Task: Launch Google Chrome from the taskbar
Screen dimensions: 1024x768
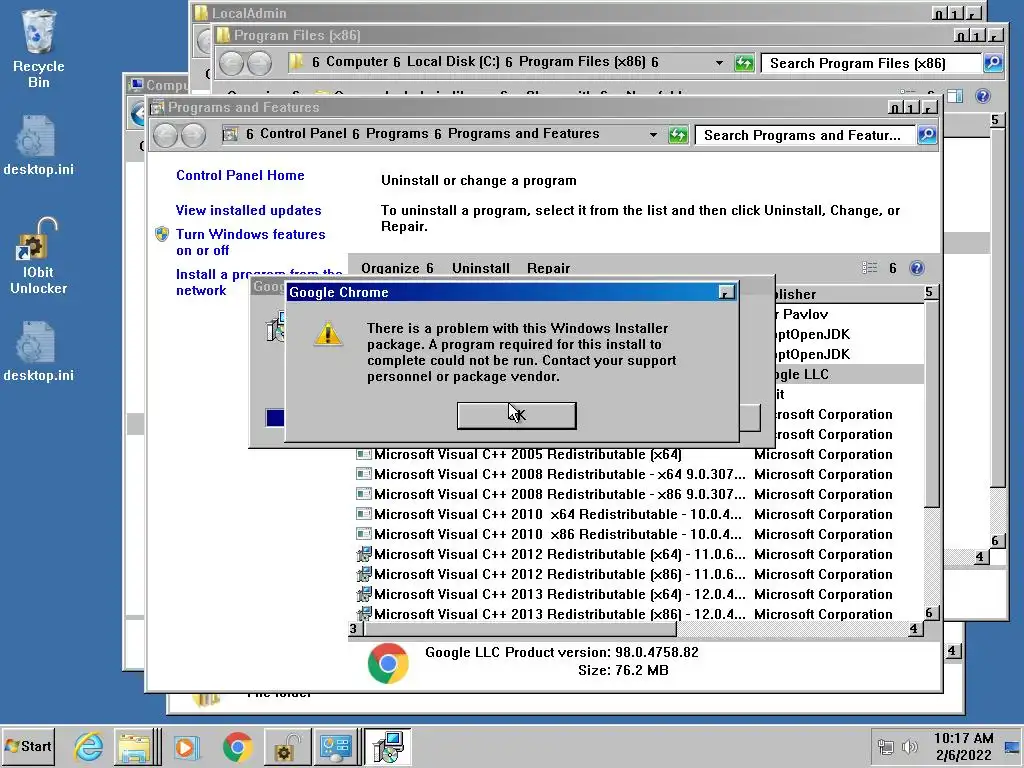Action: 237,746
